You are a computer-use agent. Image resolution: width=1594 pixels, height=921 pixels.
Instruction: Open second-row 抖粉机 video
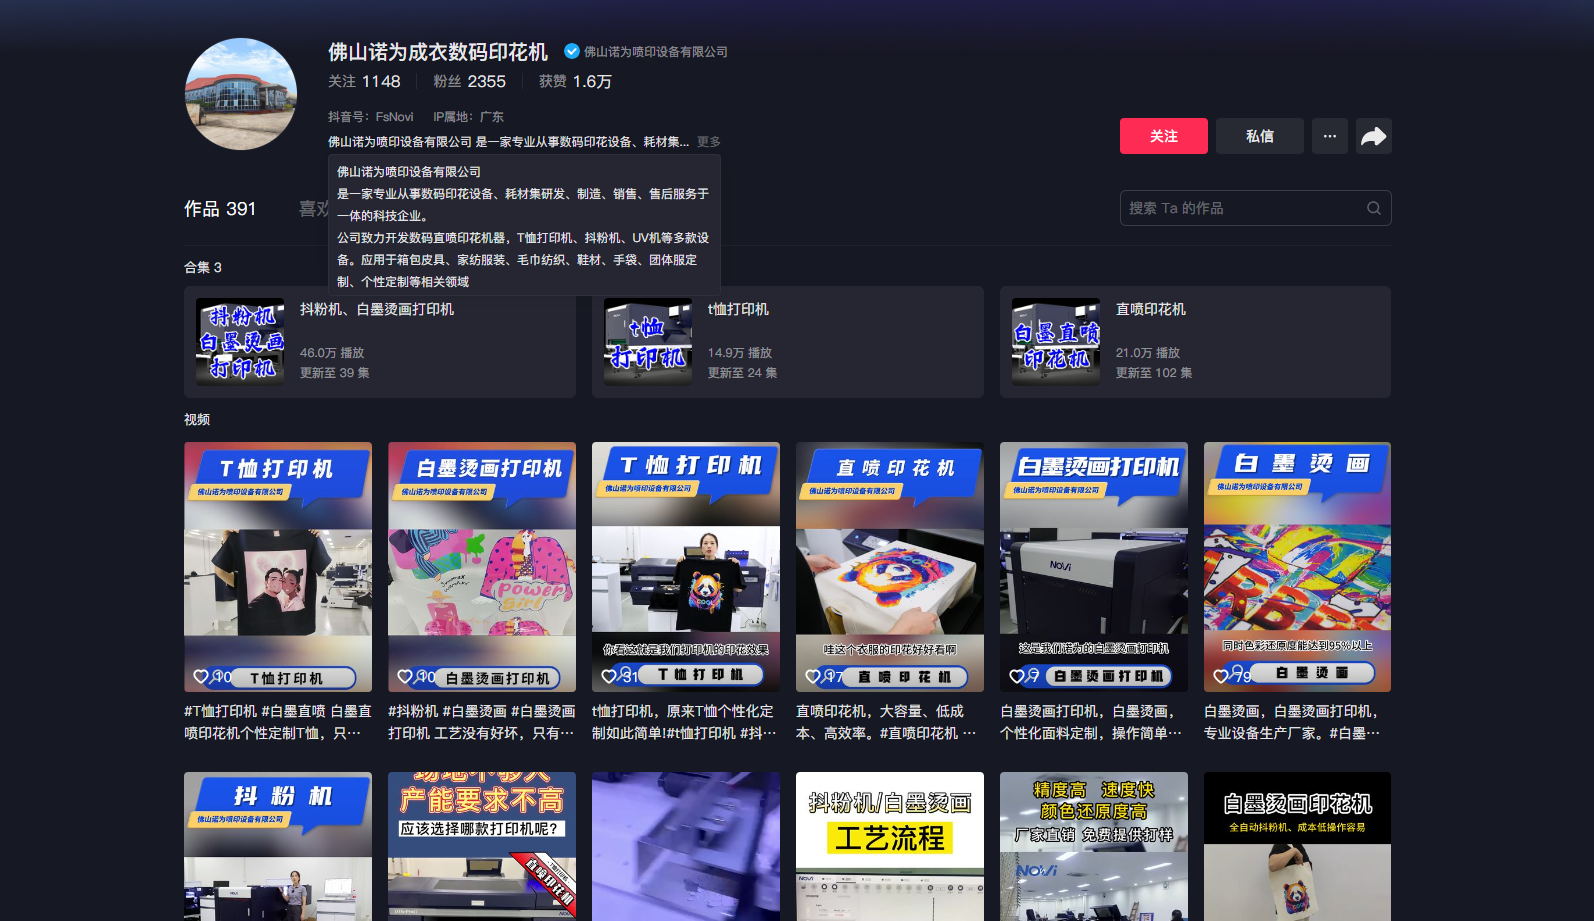pyautogui.click(x=278, y=846)
